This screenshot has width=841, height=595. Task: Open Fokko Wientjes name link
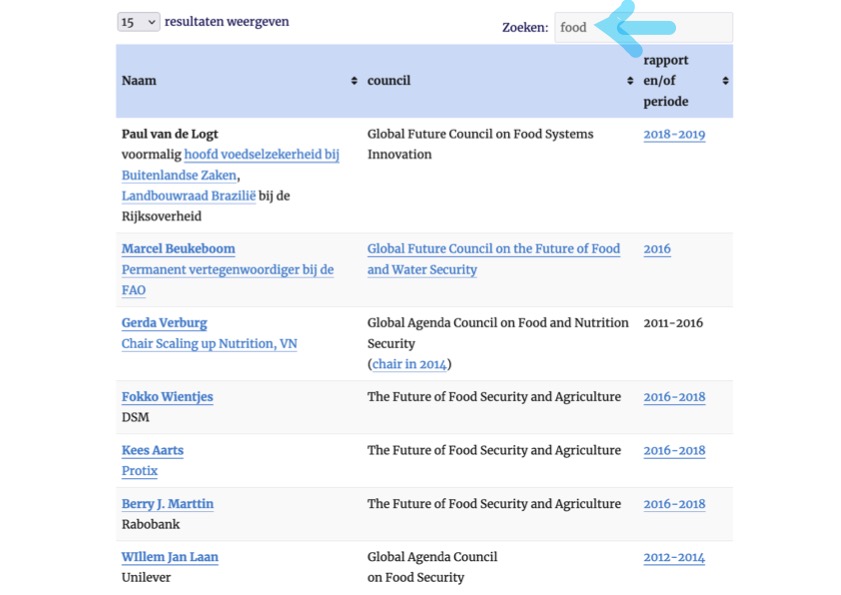(x=167, y=397)
